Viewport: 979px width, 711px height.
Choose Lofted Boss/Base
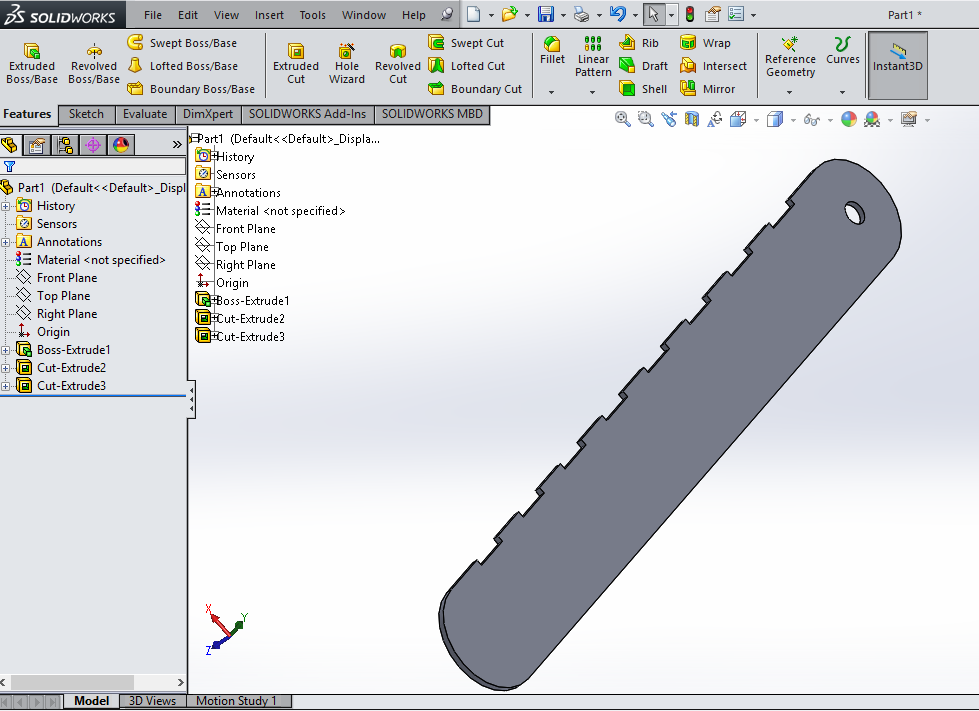182,66
